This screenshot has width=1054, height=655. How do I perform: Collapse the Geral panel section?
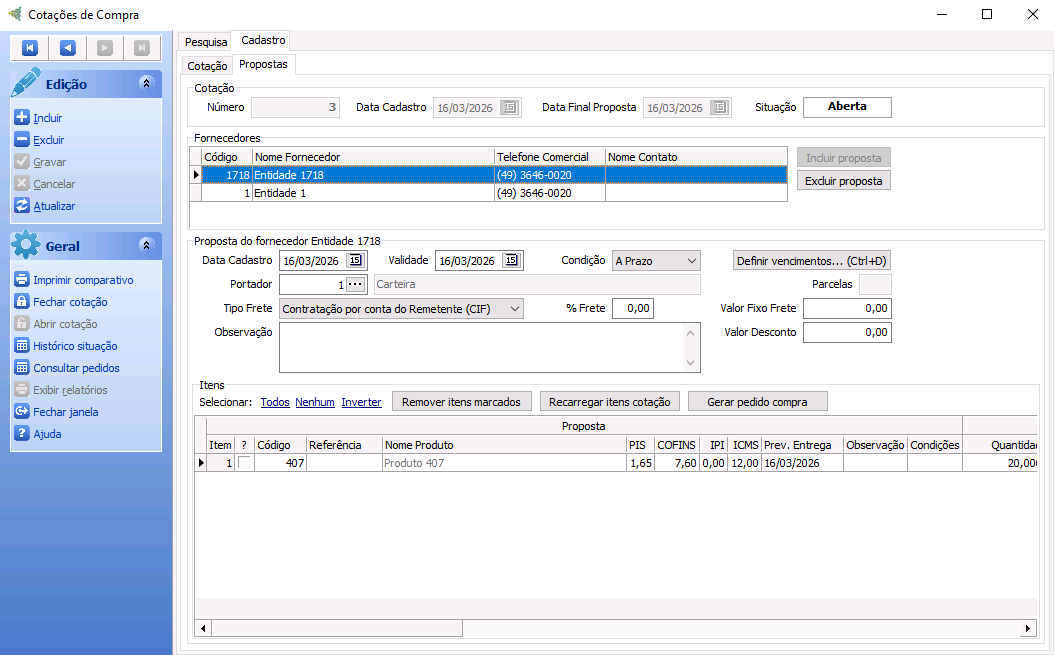pyautogui.click(x=146, y=245)
